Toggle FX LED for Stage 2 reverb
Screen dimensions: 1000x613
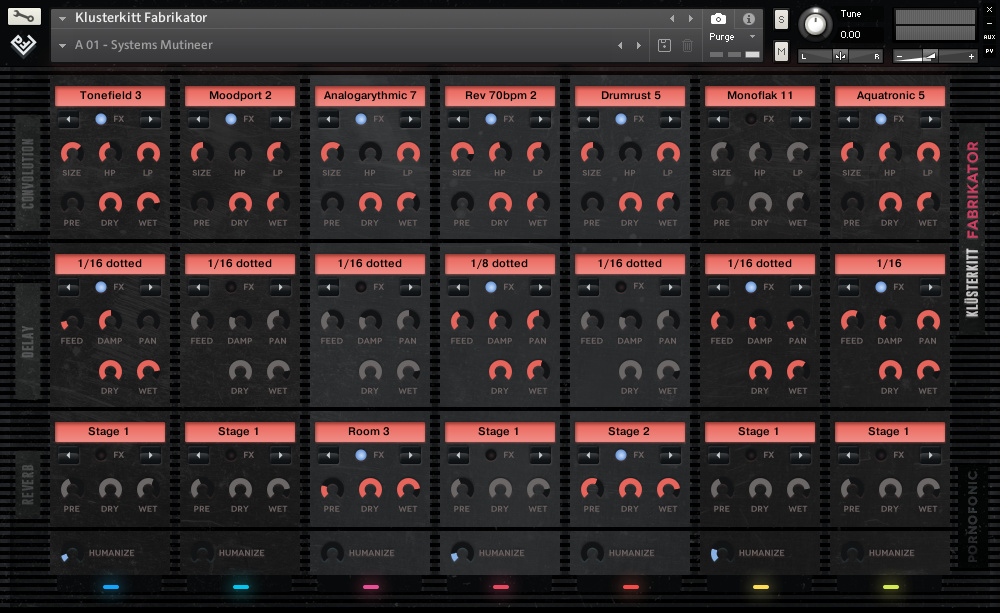pos(621,455)
